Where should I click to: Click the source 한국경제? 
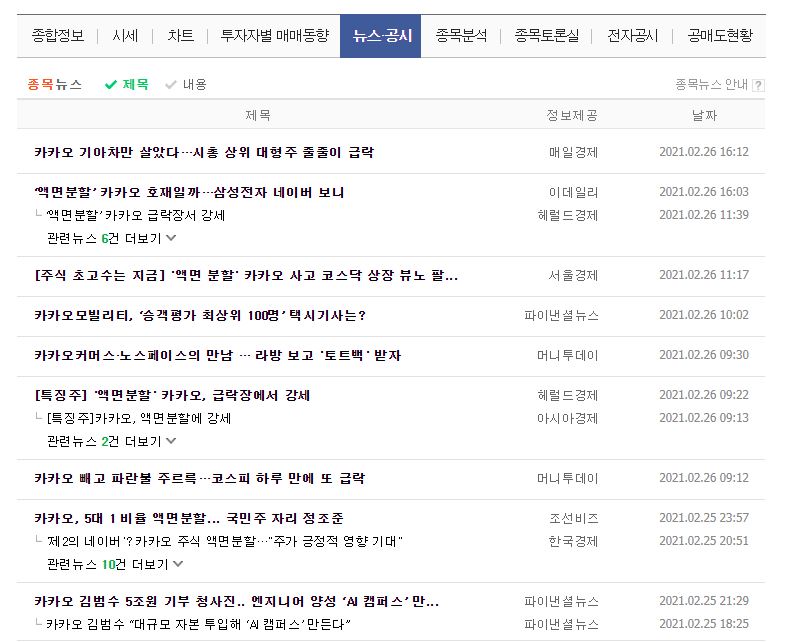[573, 541]
